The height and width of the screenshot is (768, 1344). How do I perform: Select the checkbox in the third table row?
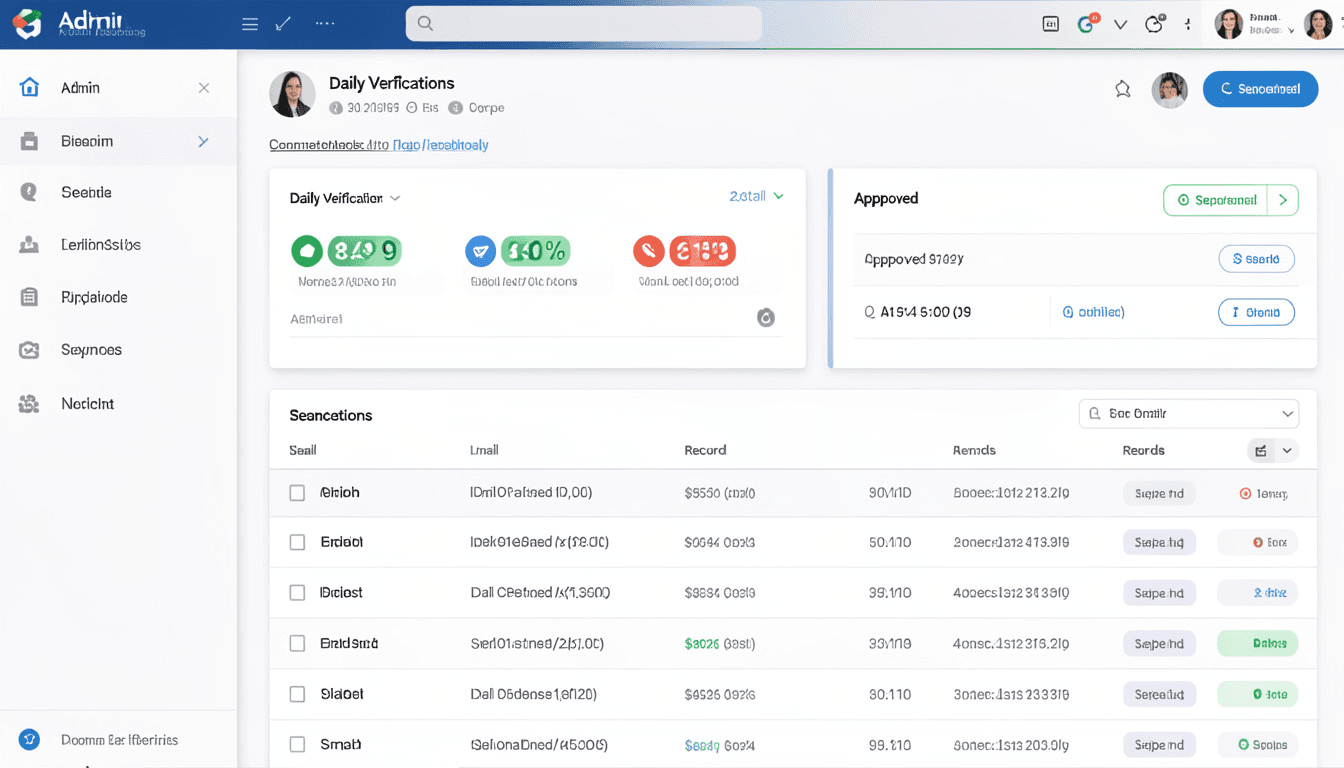297,593
